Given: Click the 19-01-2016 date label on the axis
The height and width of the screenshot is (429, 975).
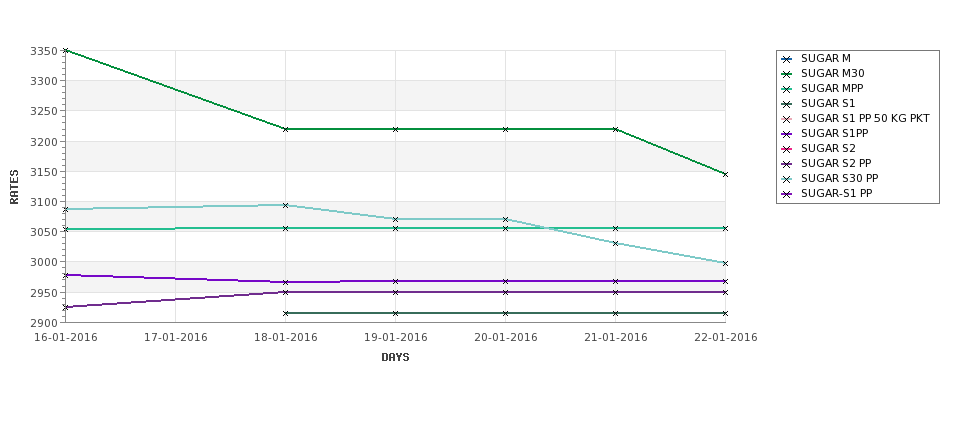Looking at the screenshot, I should pyautogui.click(x=395, y=338).
